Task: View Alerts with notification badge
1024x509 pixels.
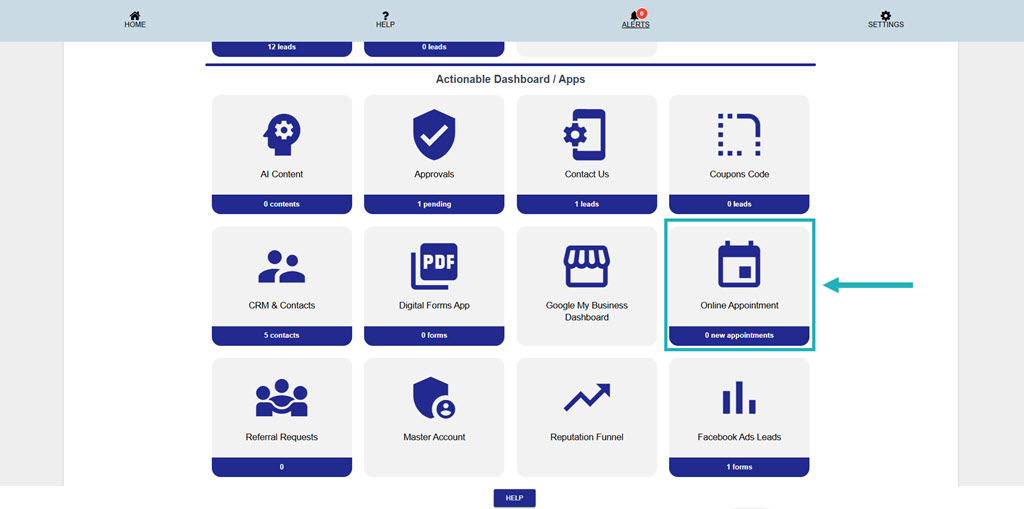Action: pyautogui.click(x=635, y=20)
